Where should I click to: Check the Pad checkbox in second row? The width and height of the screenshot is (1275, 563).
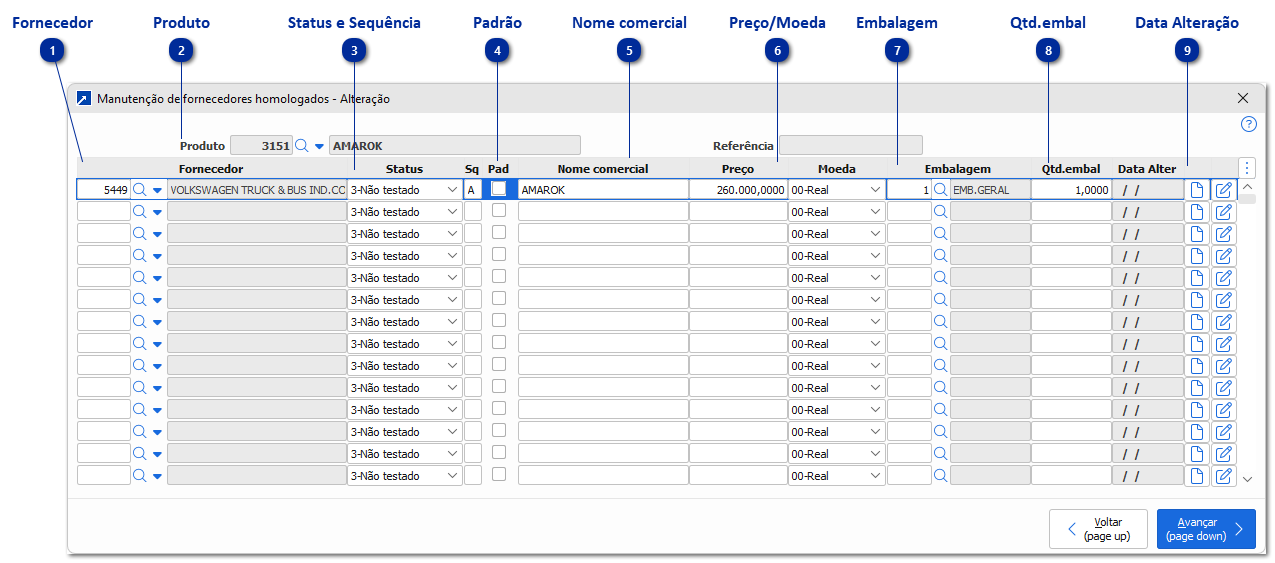coord(498,211)
